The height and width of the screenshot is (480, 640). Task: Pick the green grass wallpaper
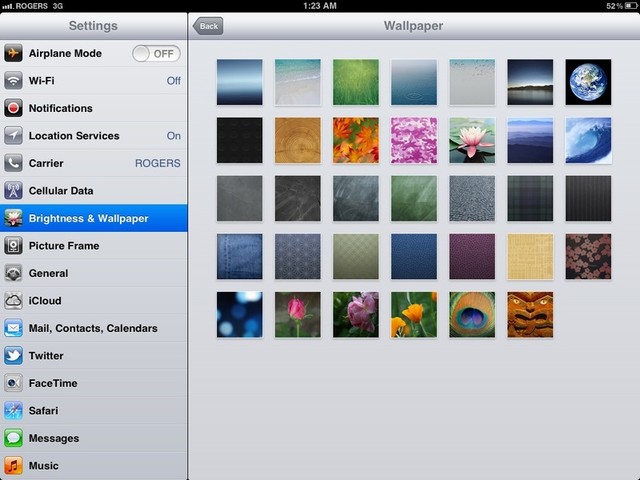(356, 82)
